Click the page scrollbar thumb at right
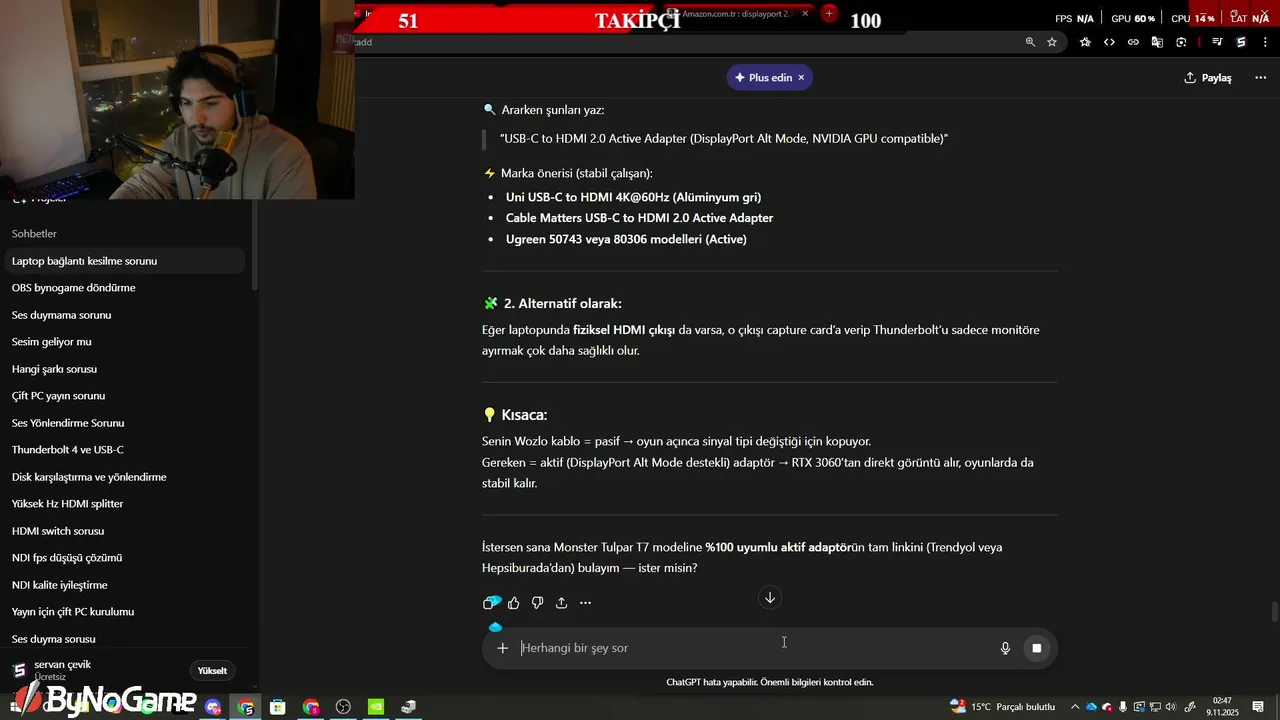 [1274, 612]
